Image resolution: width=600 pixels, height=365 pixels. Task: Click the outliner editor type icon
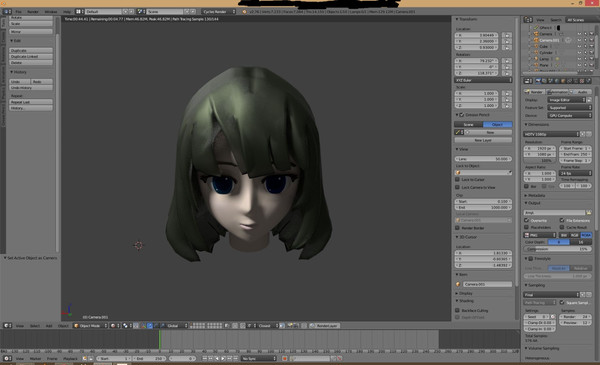[528, 20]
